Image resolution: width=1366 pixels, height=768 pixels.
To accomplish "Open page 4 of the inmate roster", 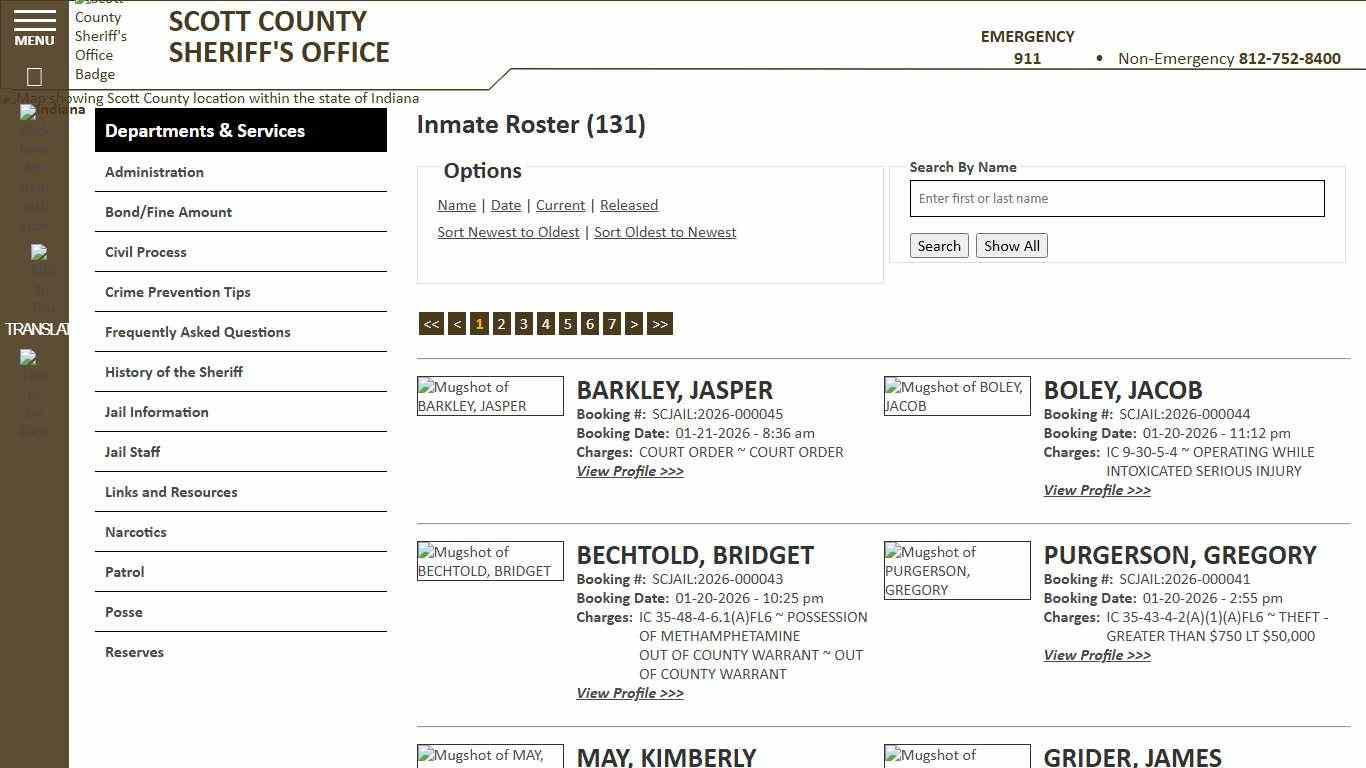I will pos(545,323).
